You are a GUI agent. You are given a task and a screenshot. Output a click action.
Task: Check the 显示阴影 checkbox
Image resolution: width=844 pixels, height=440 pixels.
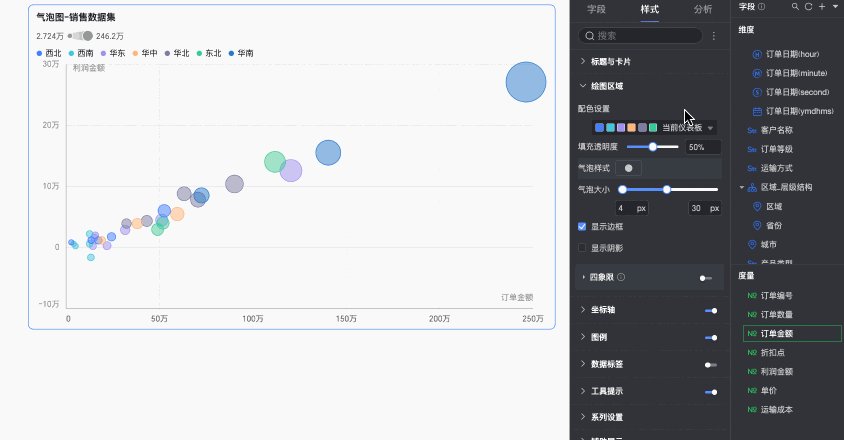tap(582, 248)
